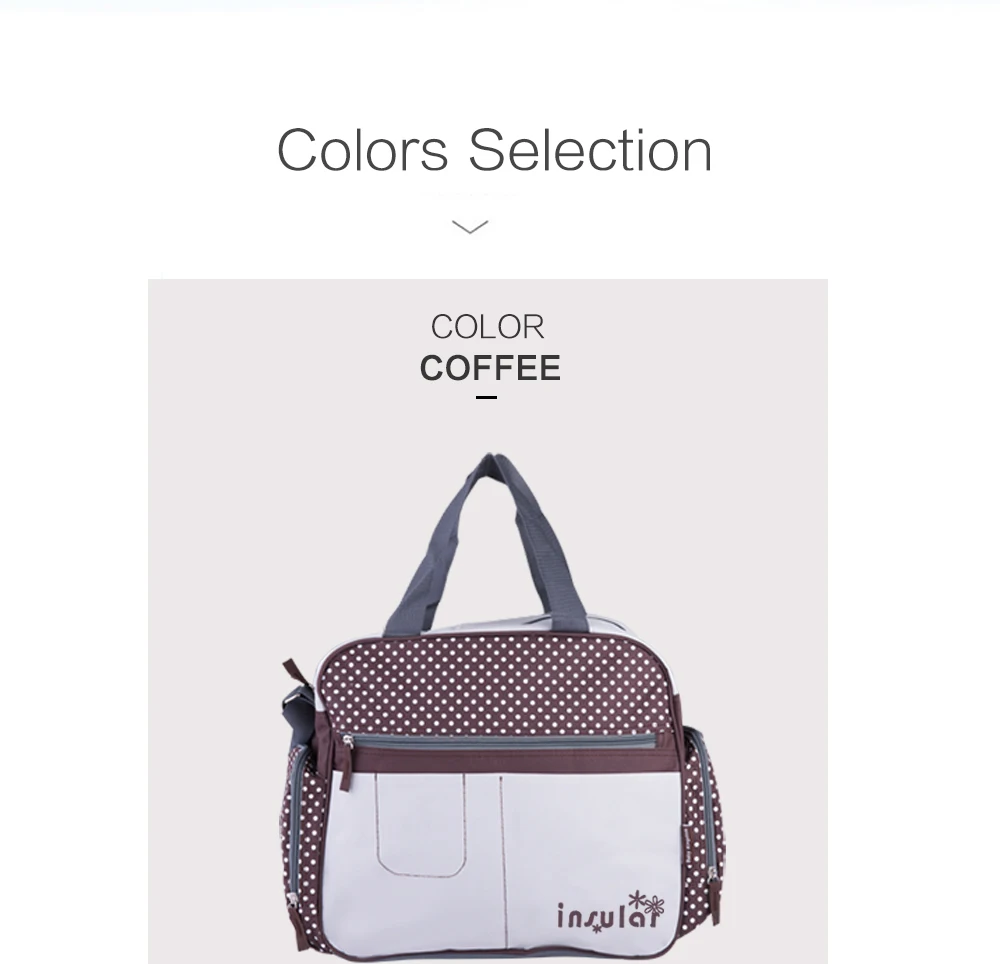The image size is (1000, 964).
Task: Click the short dash under COFFEE
Action: (486, 397)
